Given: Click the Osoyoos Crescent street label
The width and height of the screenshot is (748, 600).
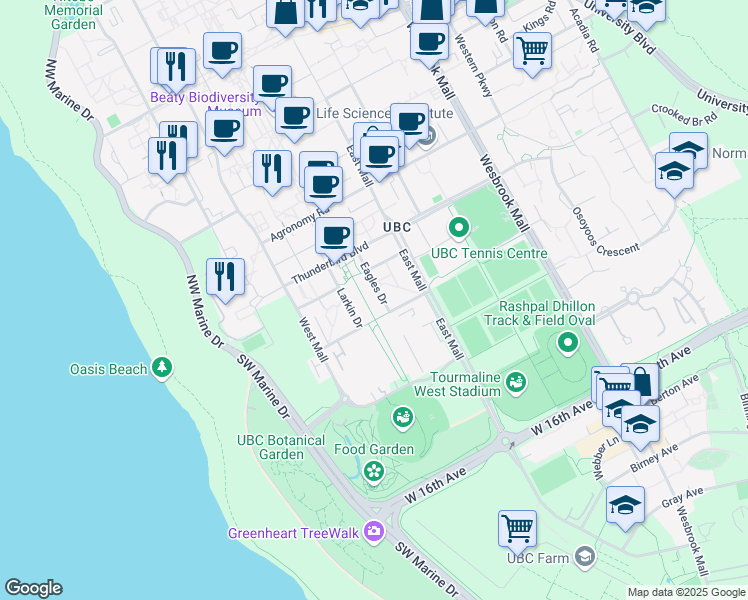Looking at the screenshot, I should pos(603,234).
